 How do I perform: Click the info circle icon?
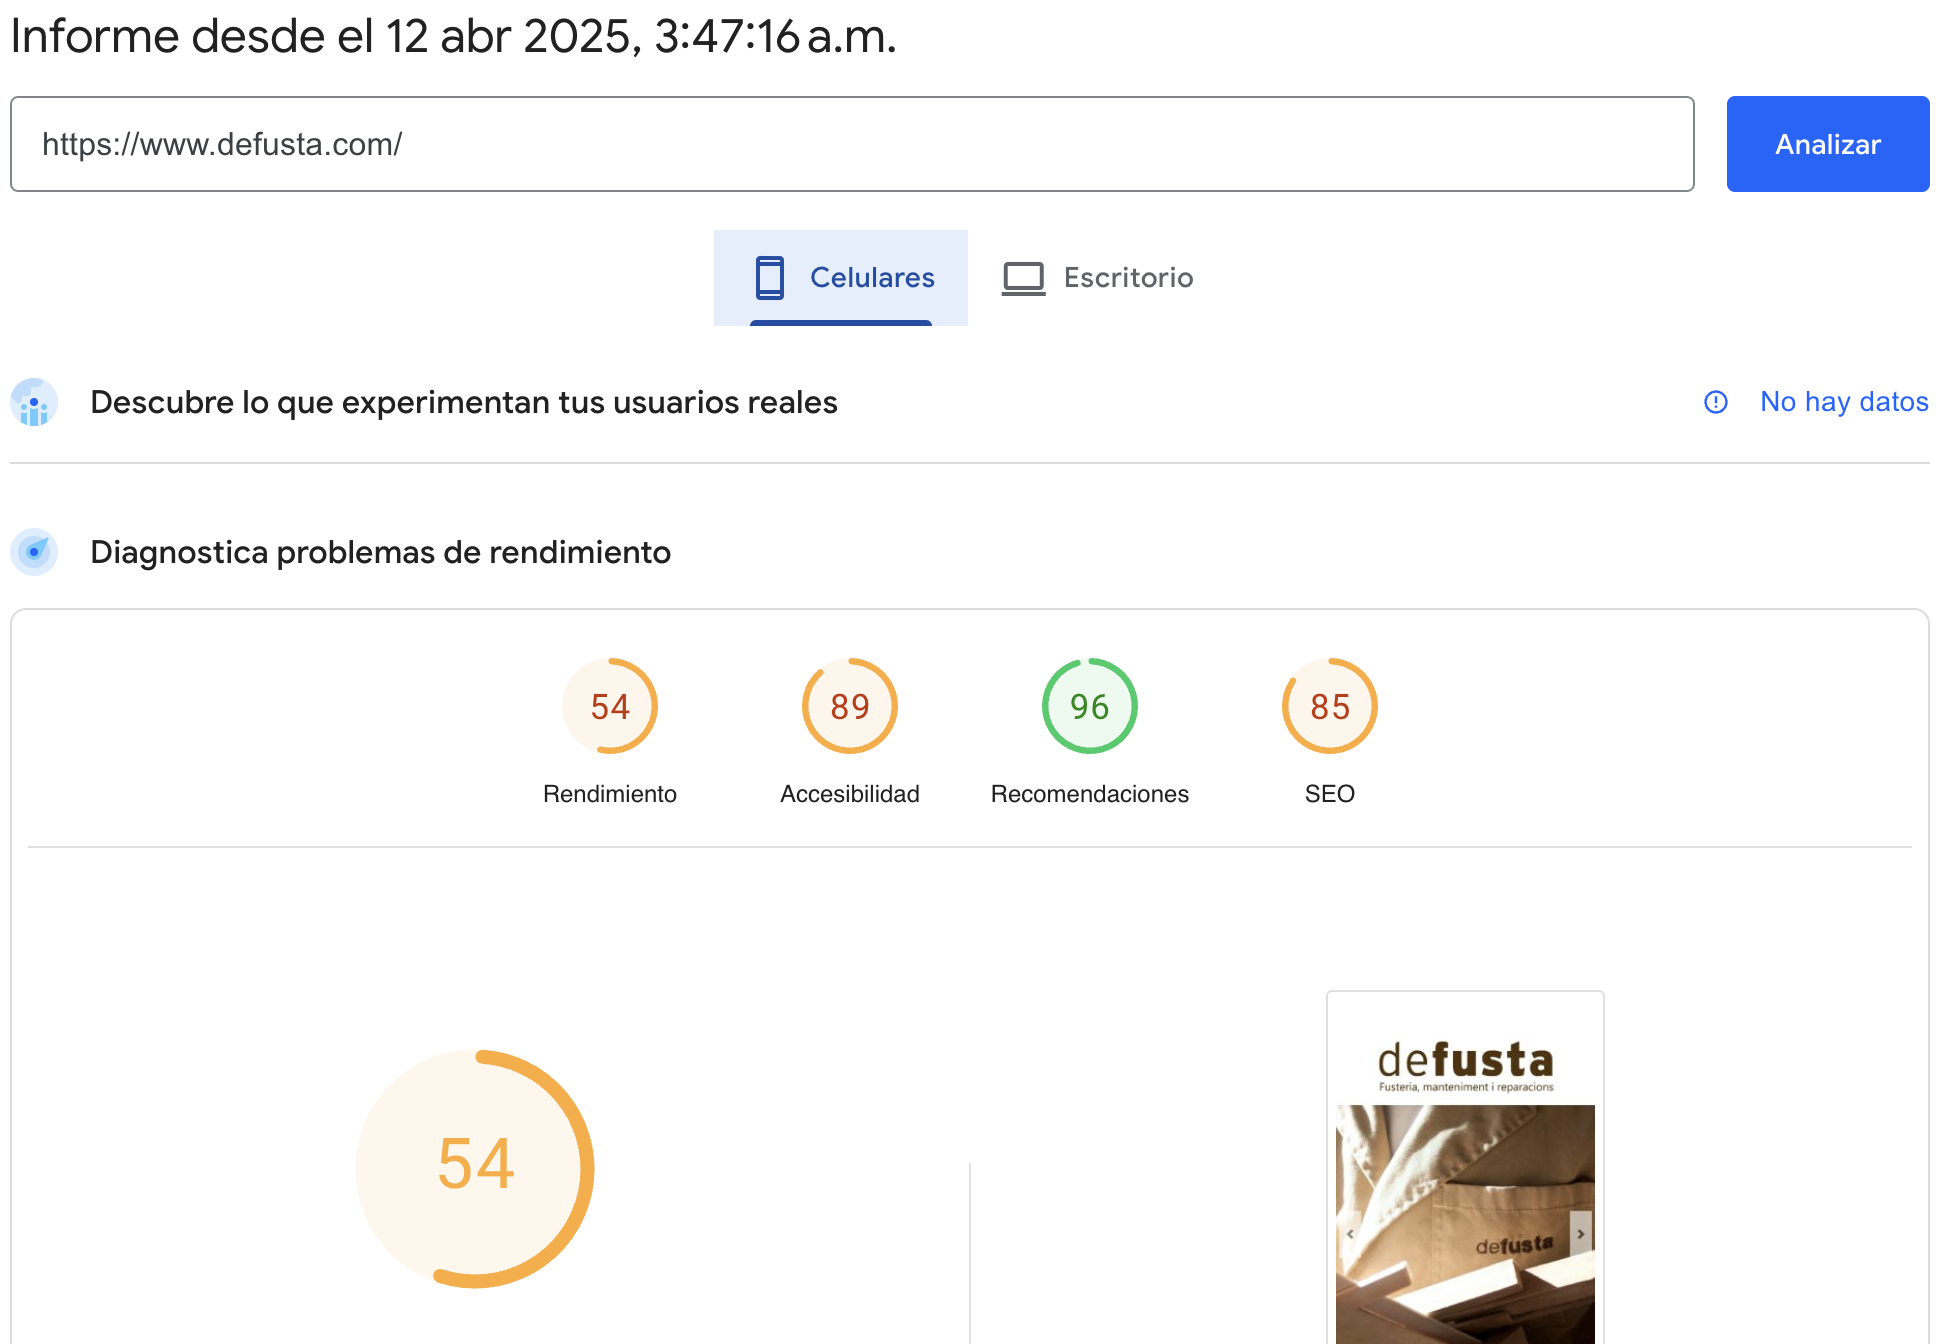coord(1715,402)
